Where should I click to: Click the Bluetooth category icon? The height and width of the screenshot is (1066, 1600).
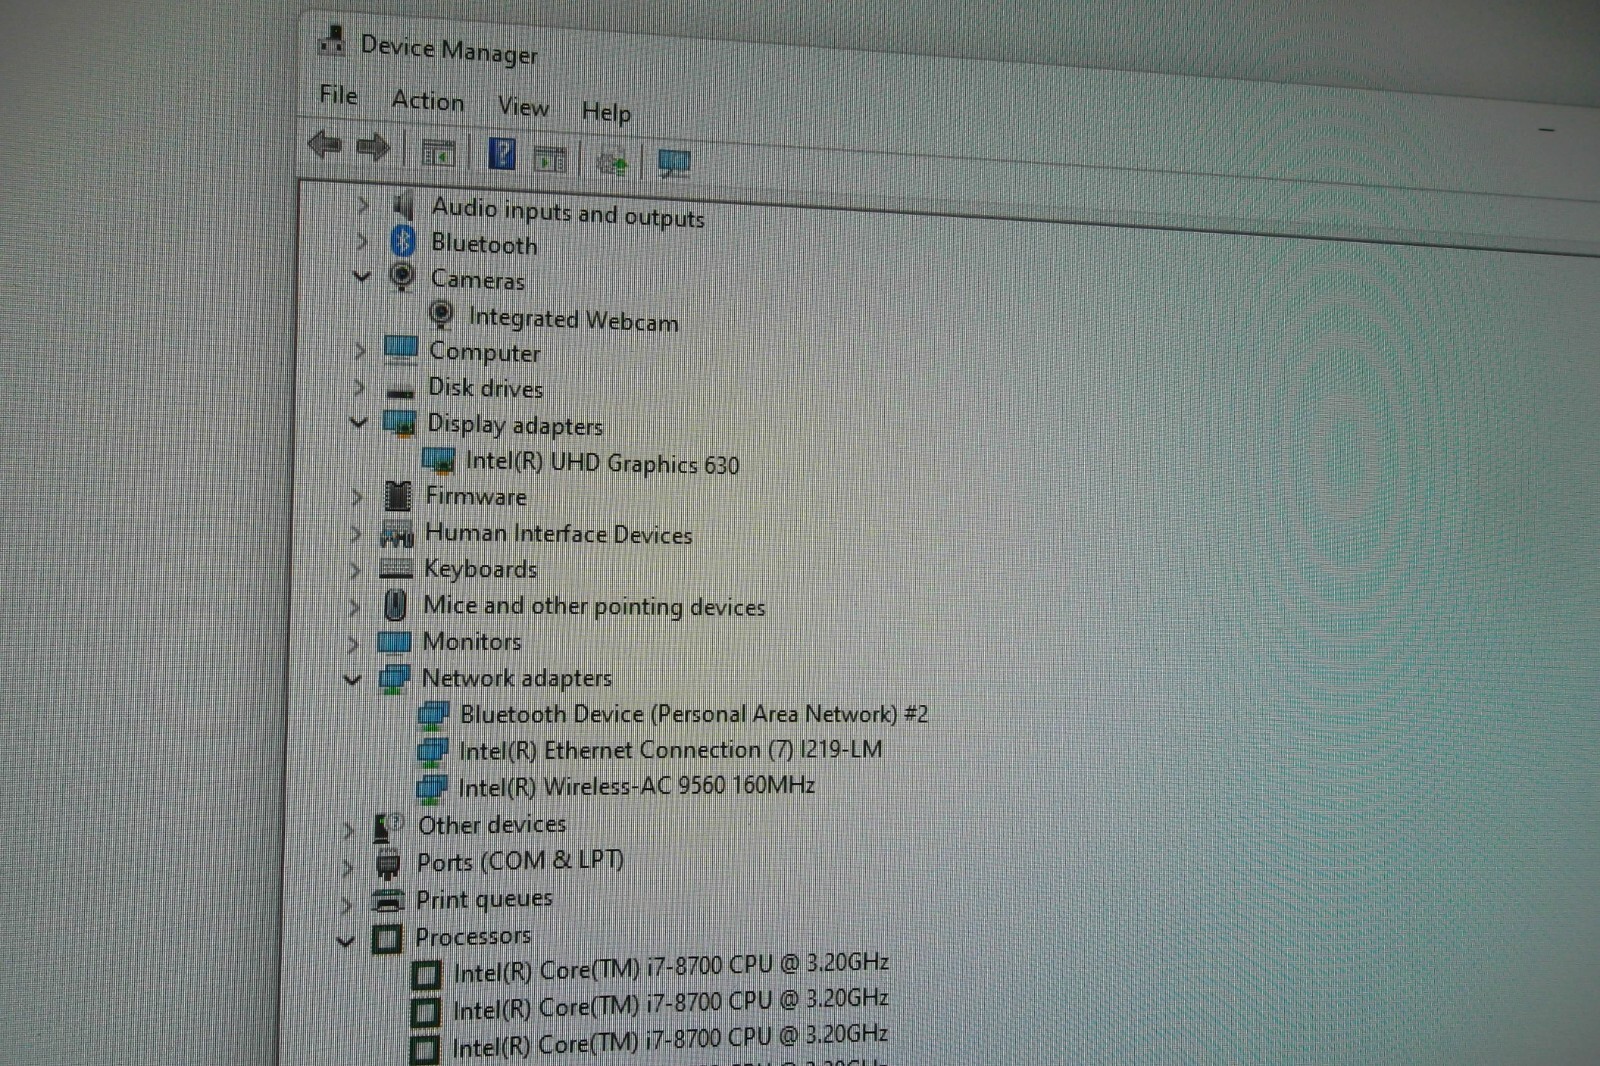pyautogui.click(x=403, y=241)
